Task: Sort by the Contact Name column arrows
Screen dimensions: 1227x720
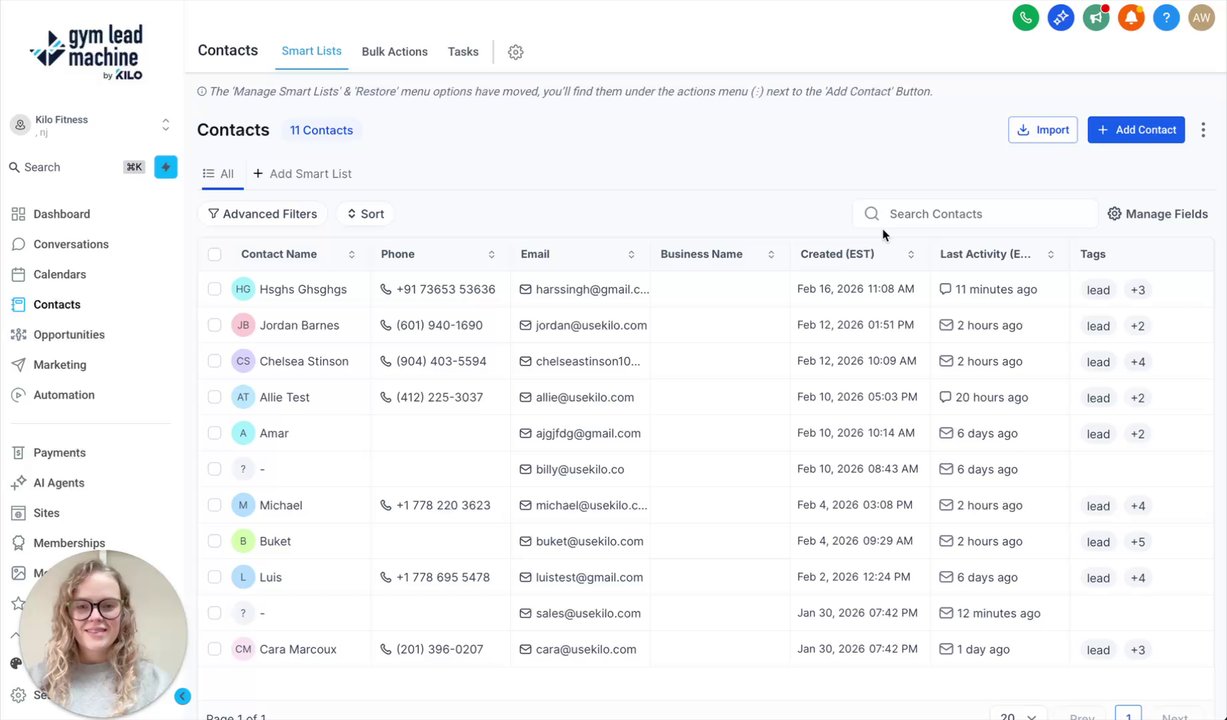Action: (352, 254)
